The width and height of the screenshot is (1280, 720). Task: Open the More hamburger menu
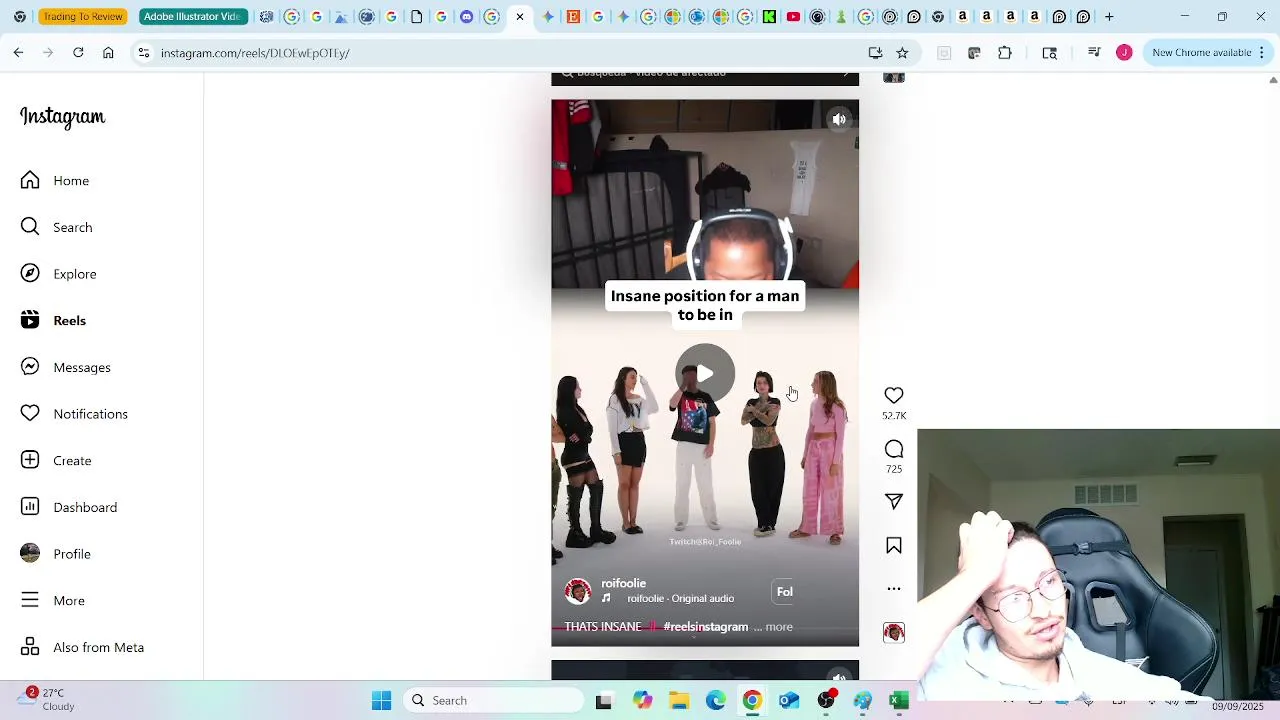click(53, 601)
